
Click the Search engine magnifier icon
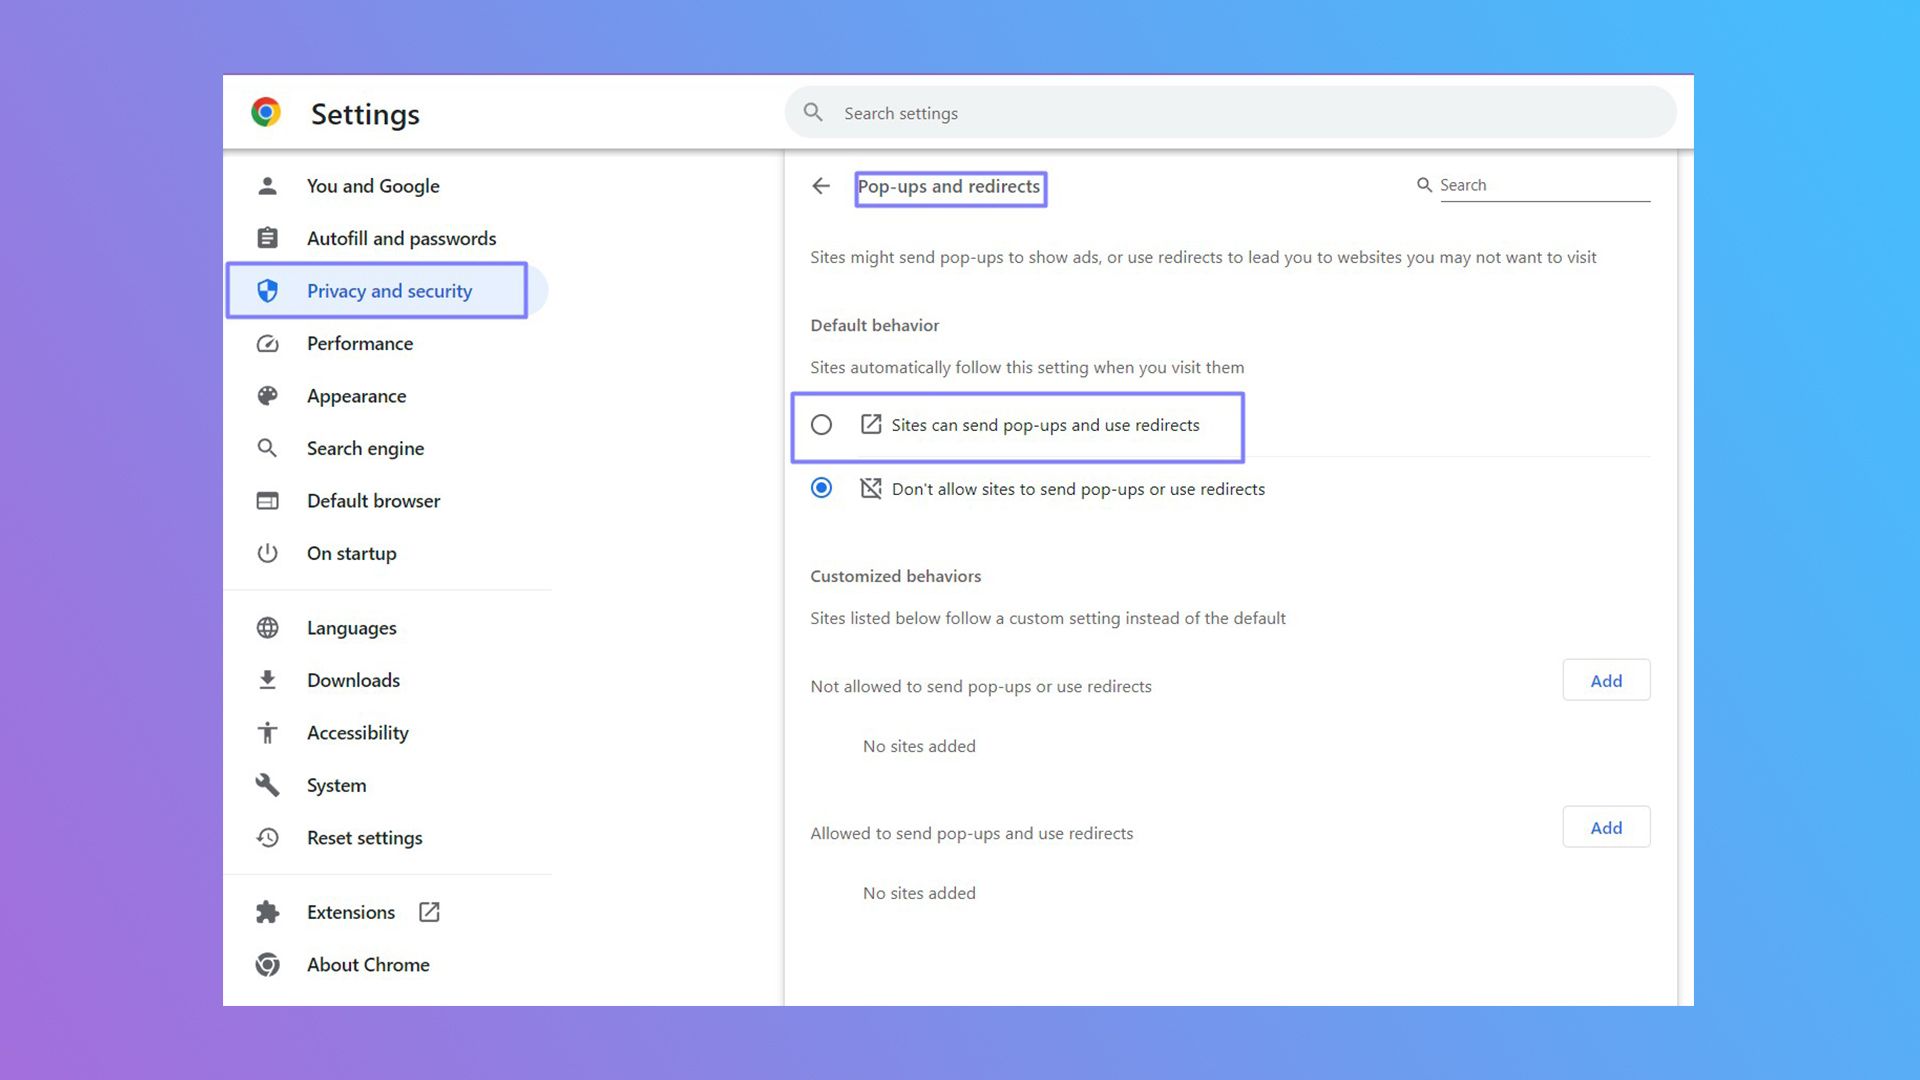pos(267,448)
